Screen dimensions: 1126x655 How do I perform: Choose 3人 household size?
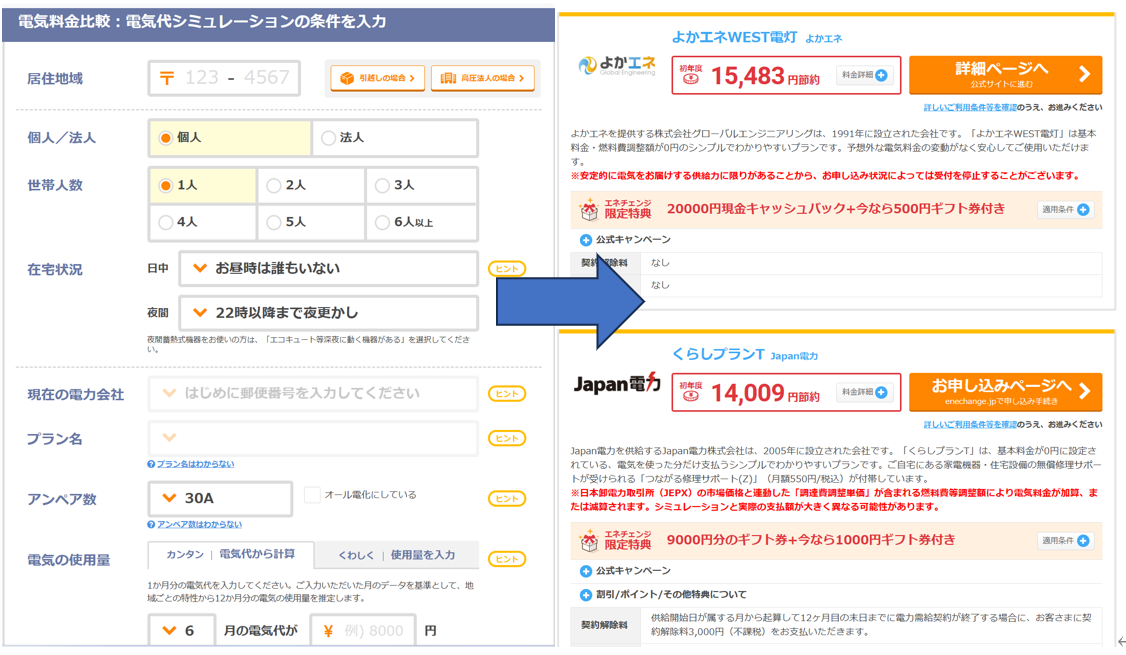click(x=382, y=185)
